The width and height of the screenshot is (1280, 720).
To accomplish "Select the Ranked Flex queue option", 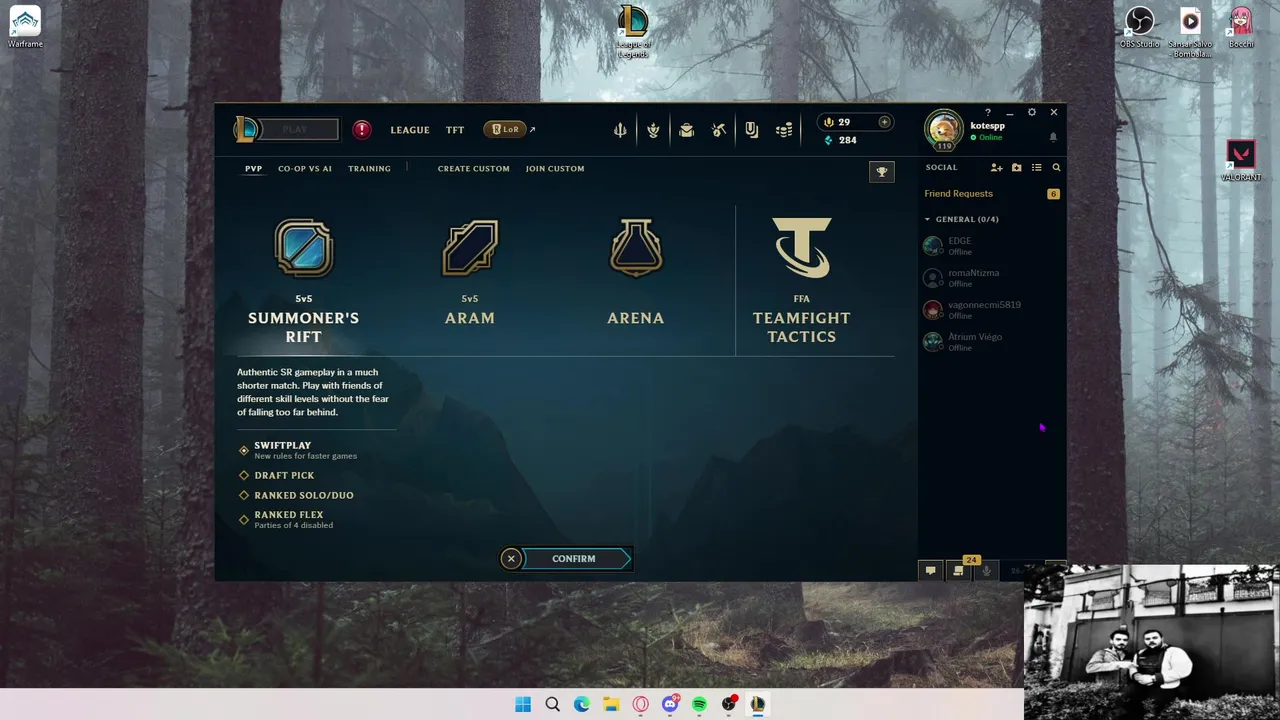I will (286, 519).
